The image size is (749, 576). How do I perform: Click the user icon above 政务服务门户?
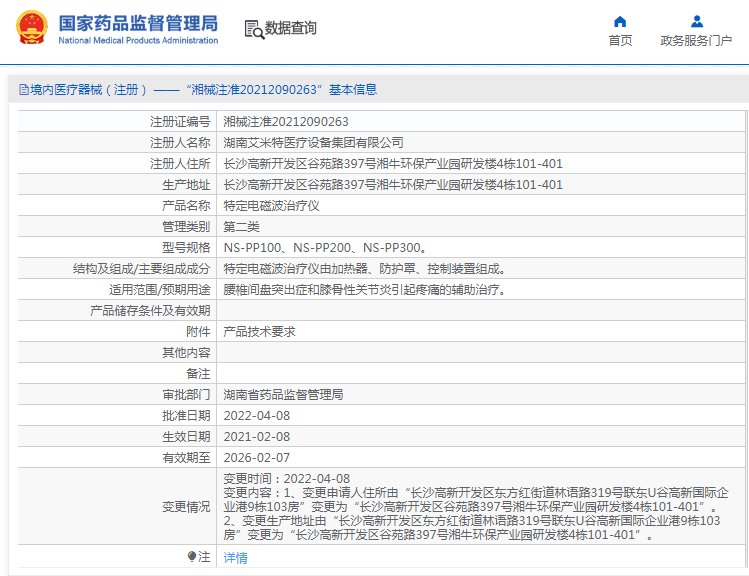(x=696, y=21)
